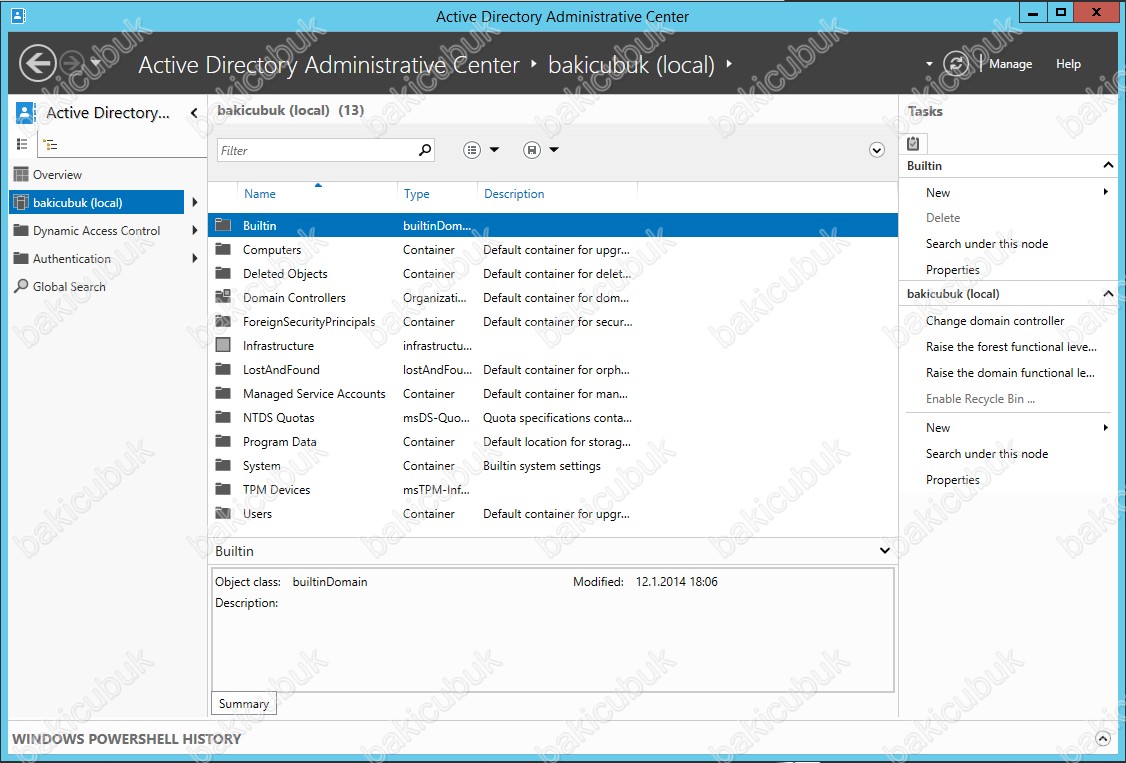The image size is (1126, 763).
Task: Open Properties under bakicubuk (local) tasks
Action: 952,479
